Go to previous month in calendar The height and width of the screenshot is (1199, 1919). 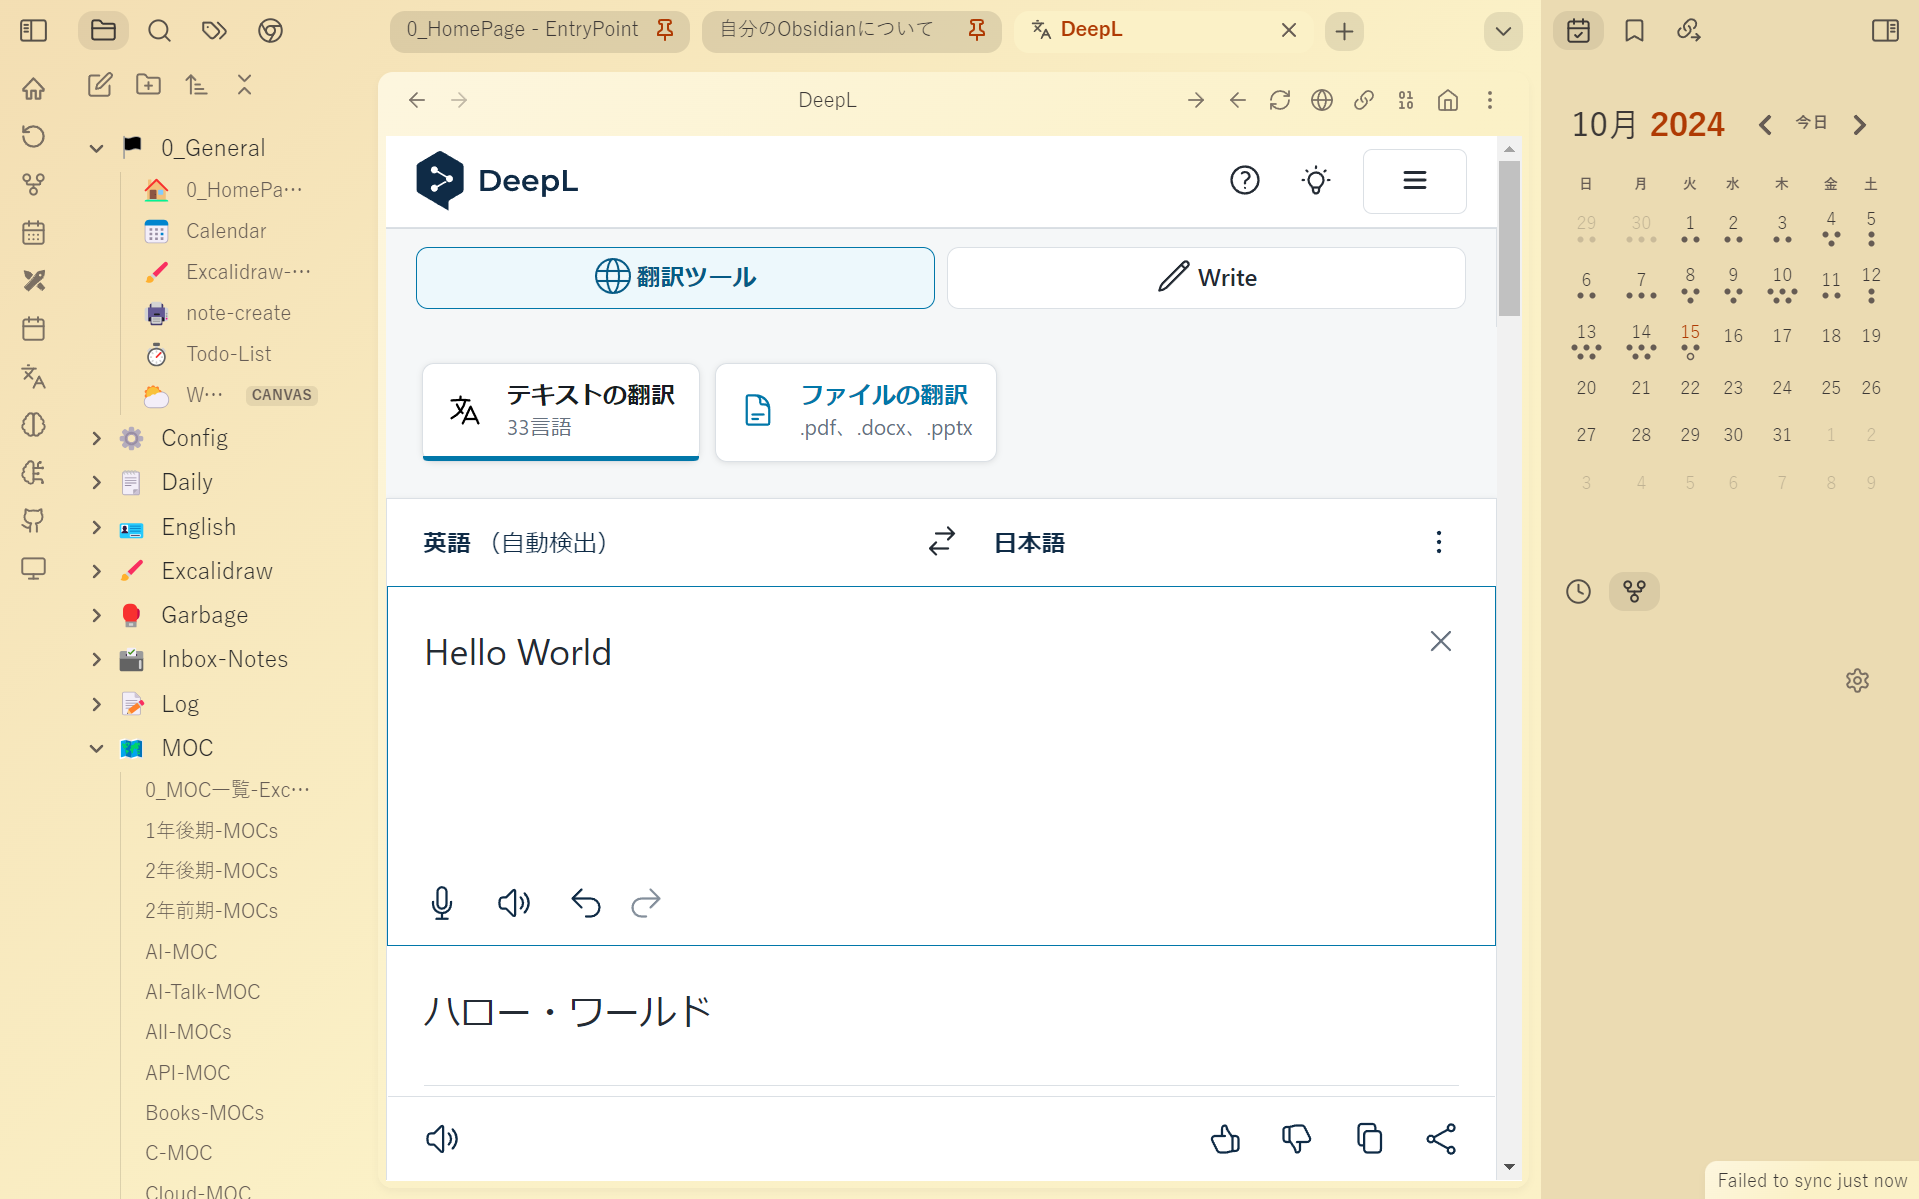tap(1765, 125)
